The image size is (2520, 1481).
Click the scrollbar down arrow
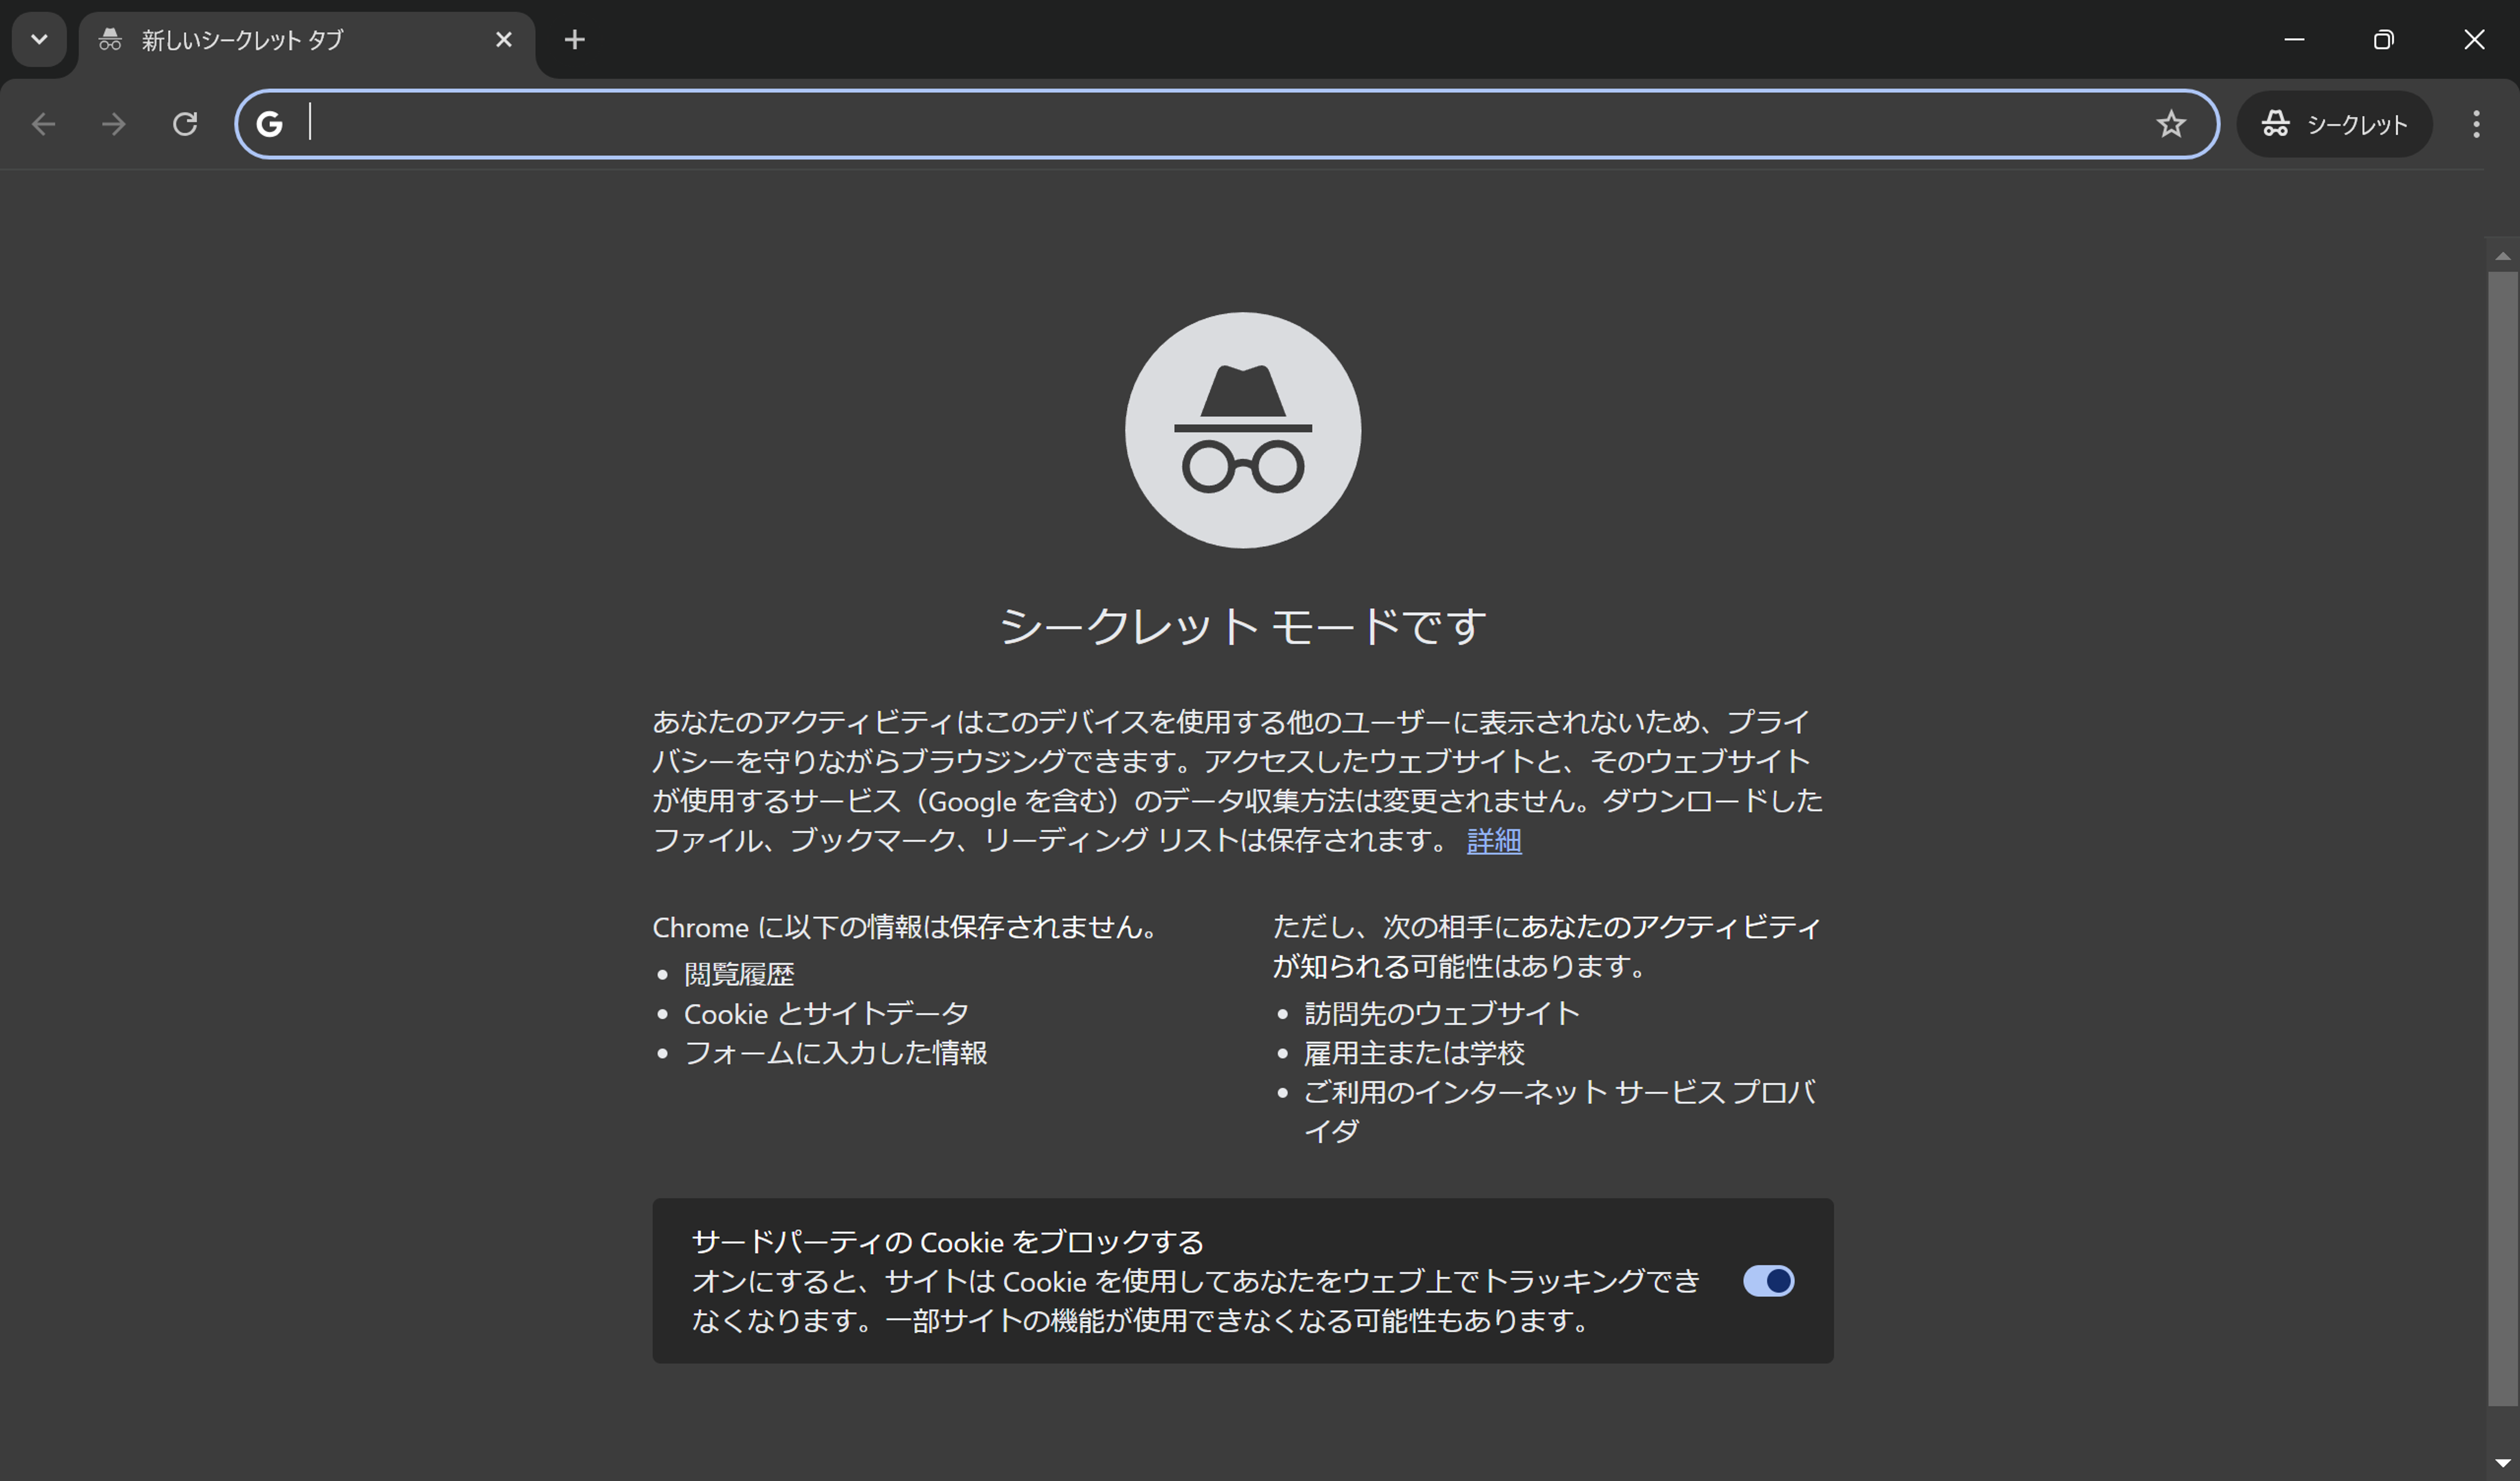point(2502,1463)
